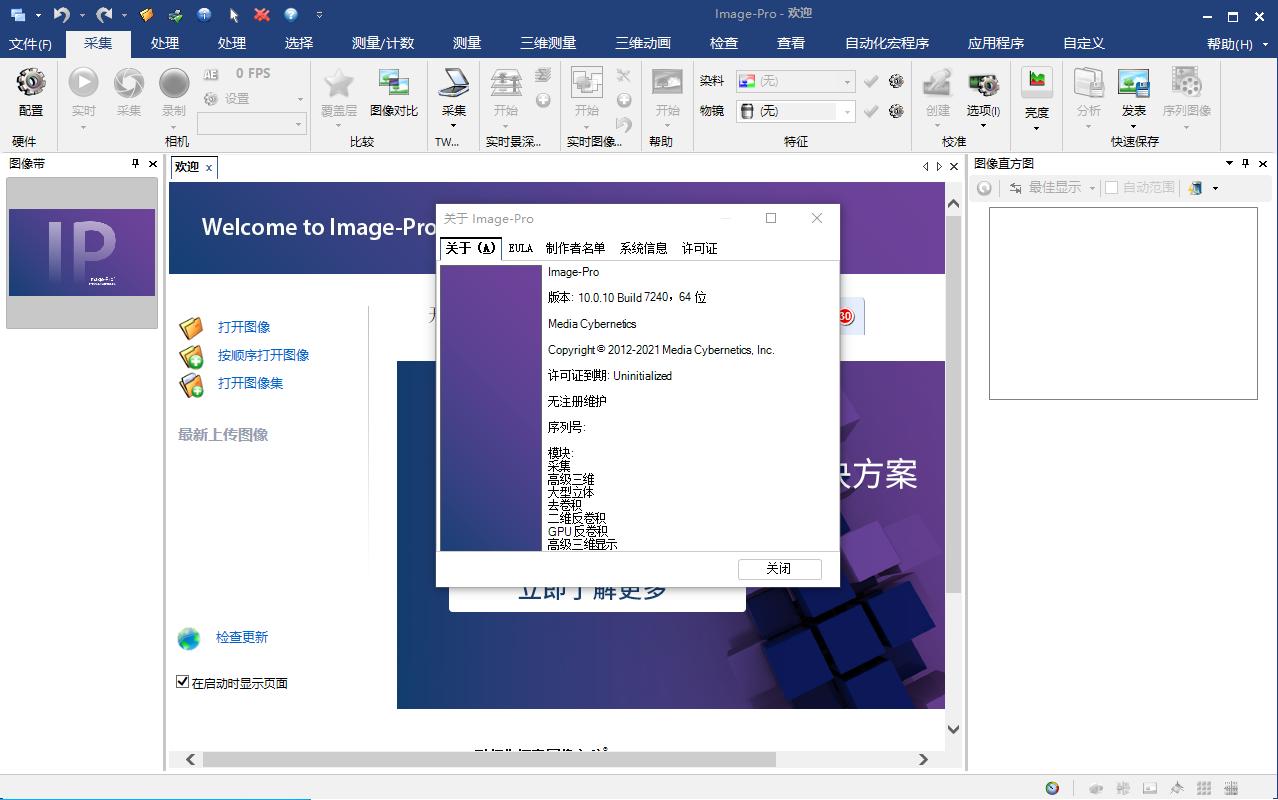The width and height of the screenshot is (1278, 800).
Task: Switch to the 自动化宏程序 ribbon tab
Action: pyautogui.click(x=887, y=43)
